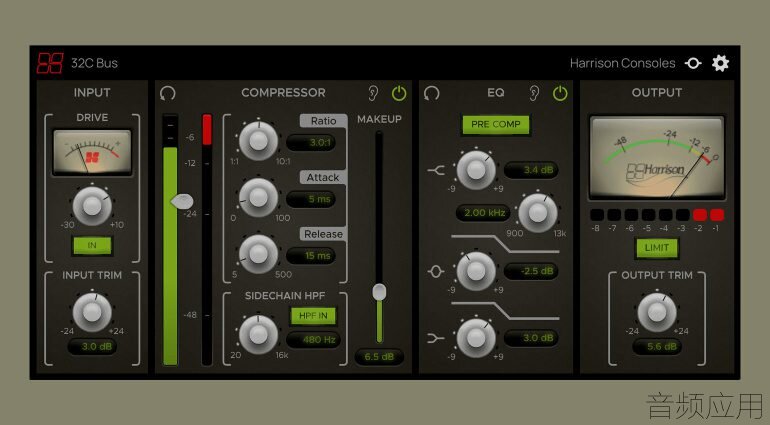The height and width of the screenshot is (425, 770).
Task: Select the Ratio label tab
Action: [323, 121]
